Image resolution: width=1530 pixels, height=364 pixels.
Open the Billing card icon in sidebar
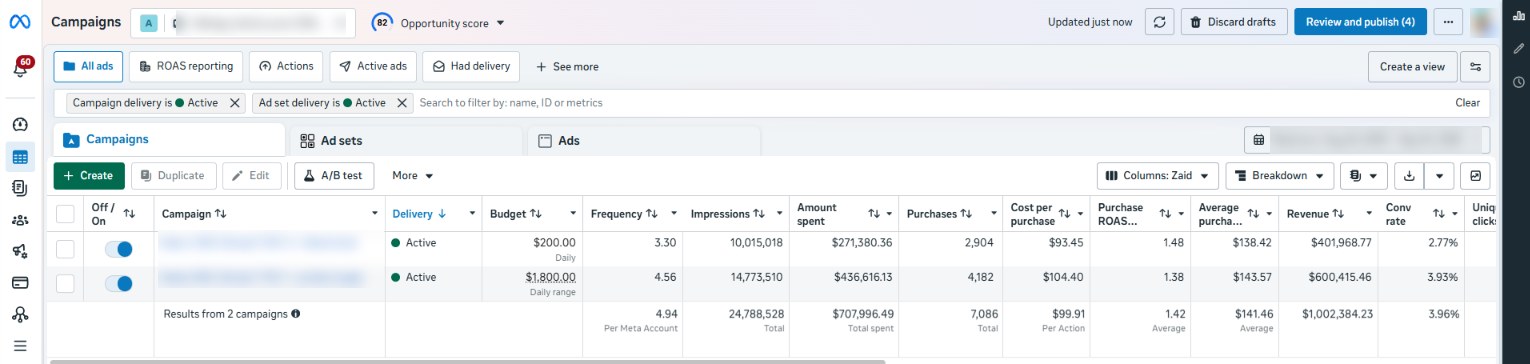click(20, 283)
